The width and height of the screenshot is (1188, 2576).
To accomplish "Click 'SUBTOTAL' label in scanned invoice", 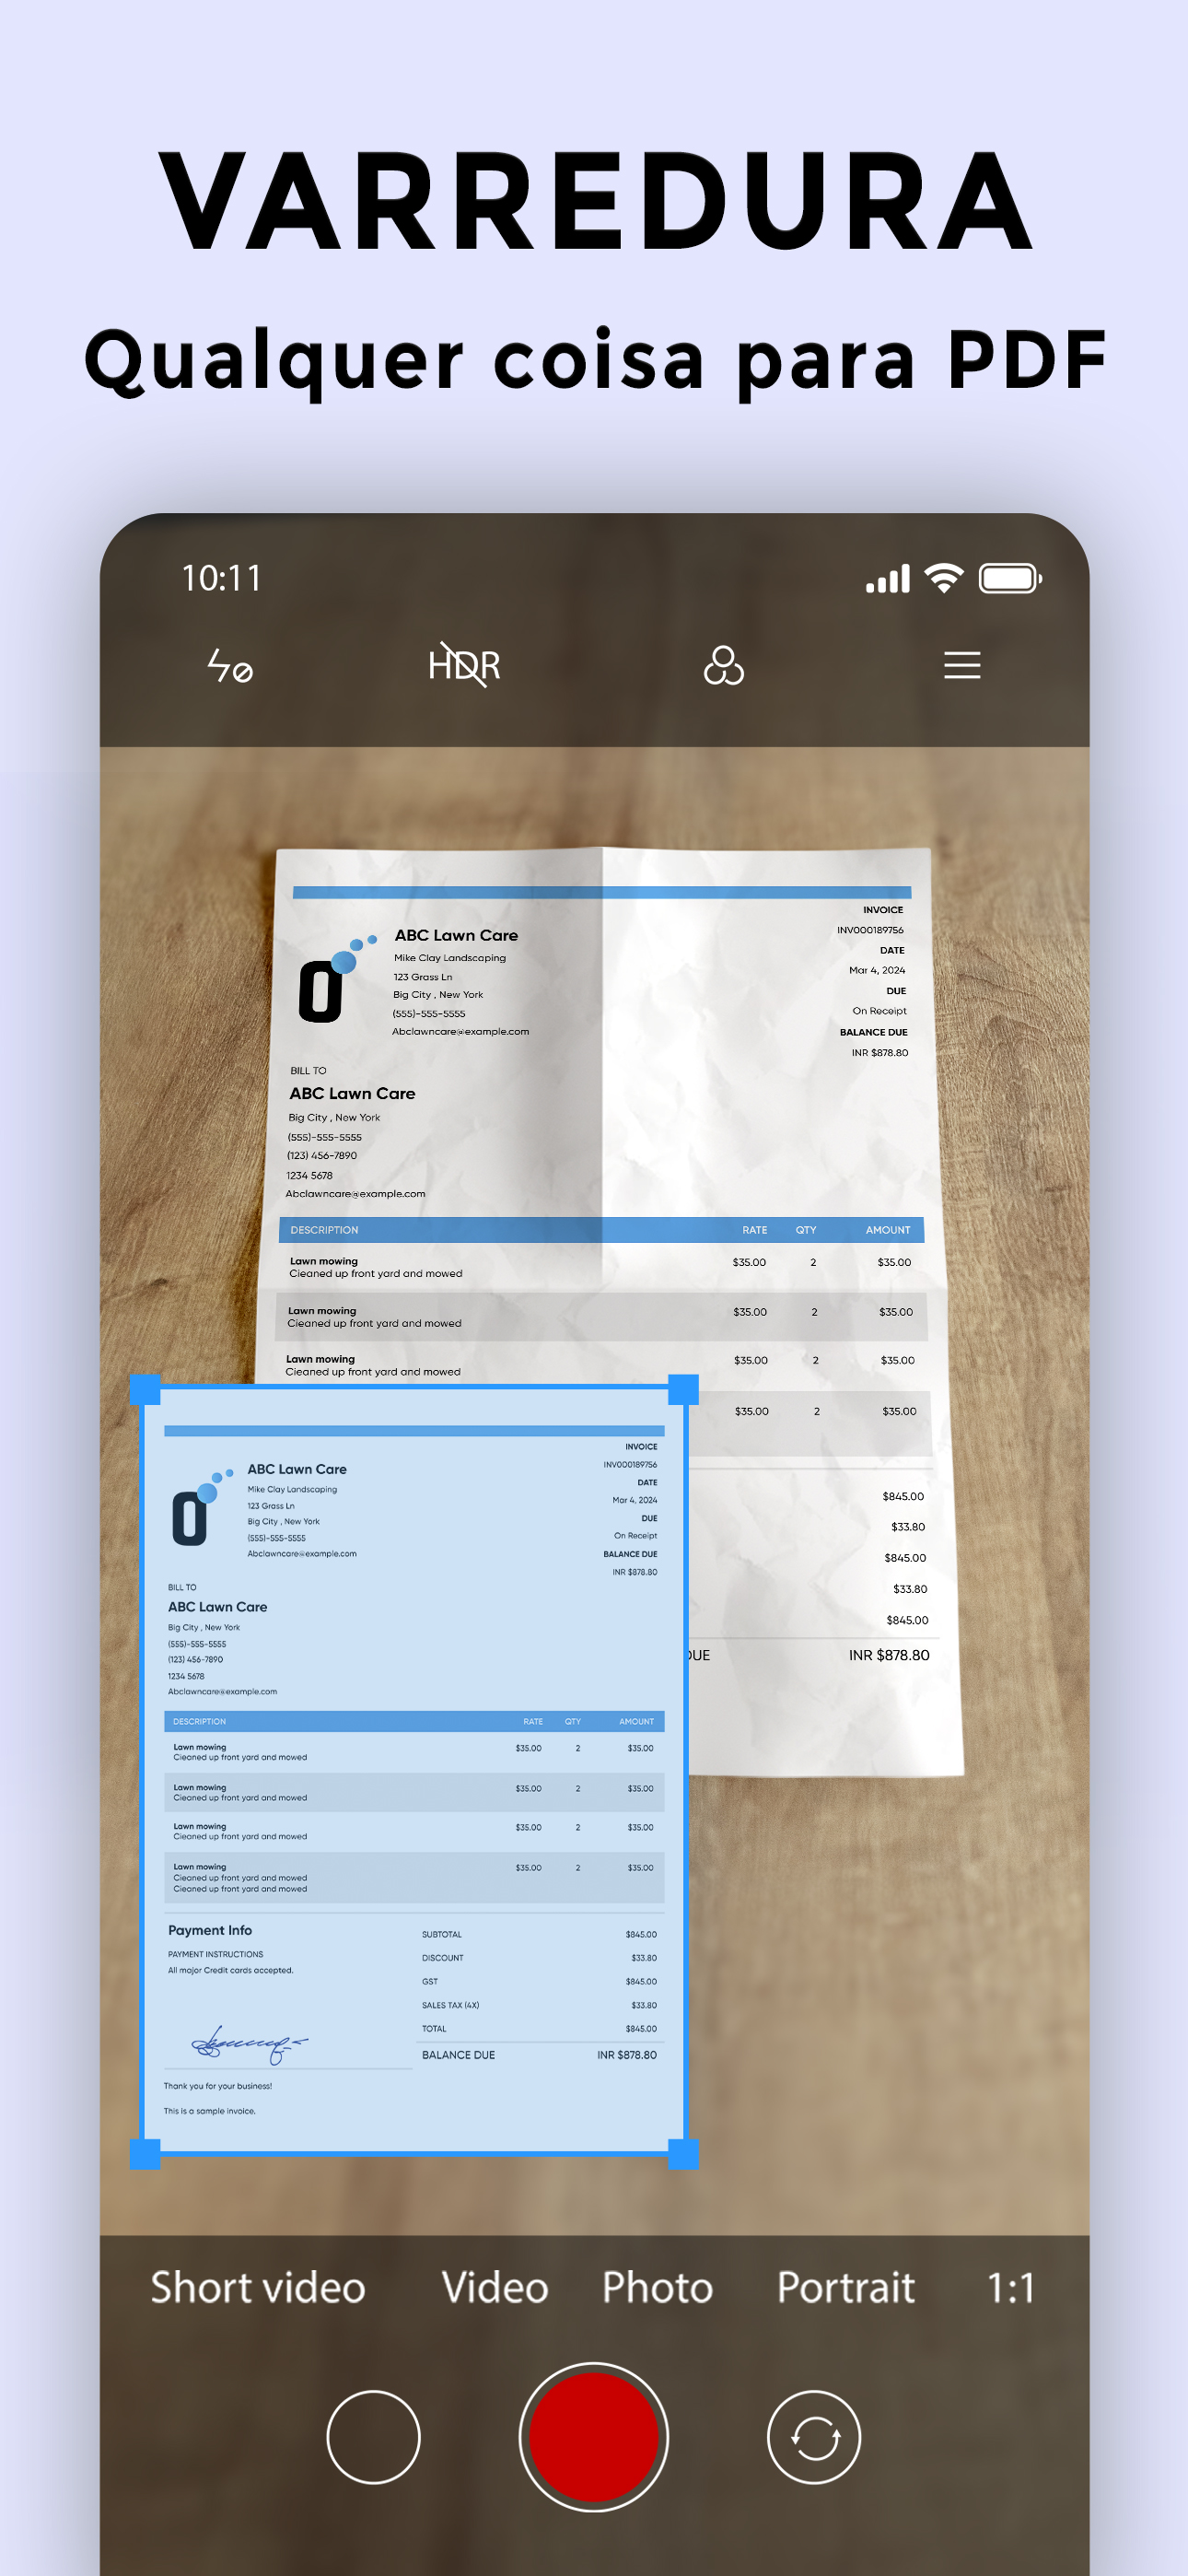I will point(442,1934).
